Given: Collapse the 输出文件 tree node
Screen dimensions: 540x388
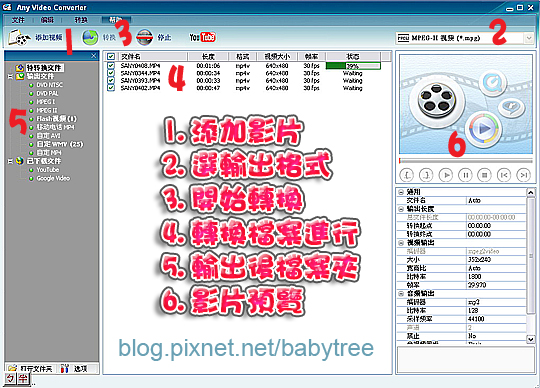Looking at the screenshot, I should pos(10,76).
